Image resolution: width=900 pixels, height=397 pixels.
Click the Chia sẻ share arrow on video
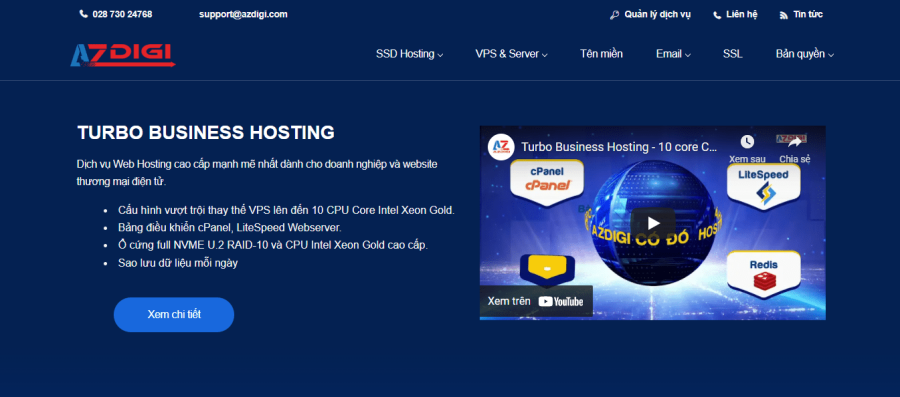[x=794, y=142]
